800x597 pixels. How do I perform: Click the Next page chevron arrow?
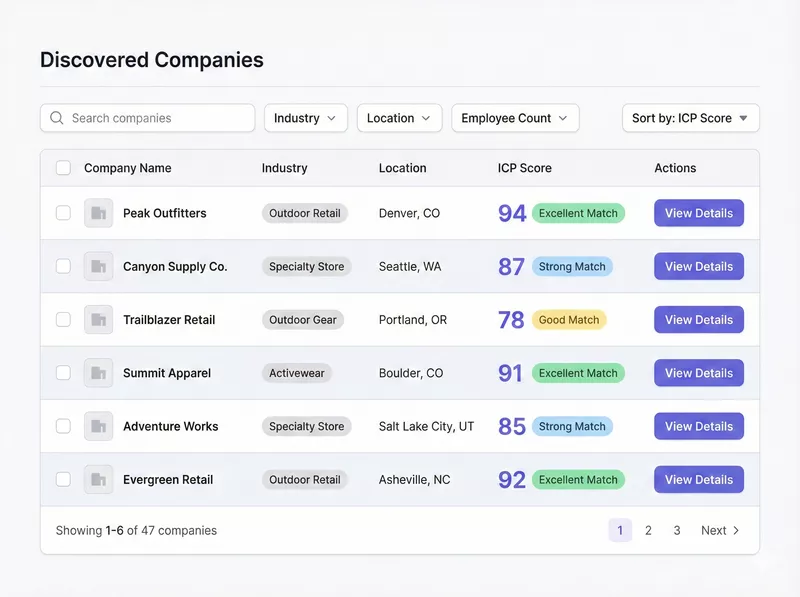tap(736, 531)
